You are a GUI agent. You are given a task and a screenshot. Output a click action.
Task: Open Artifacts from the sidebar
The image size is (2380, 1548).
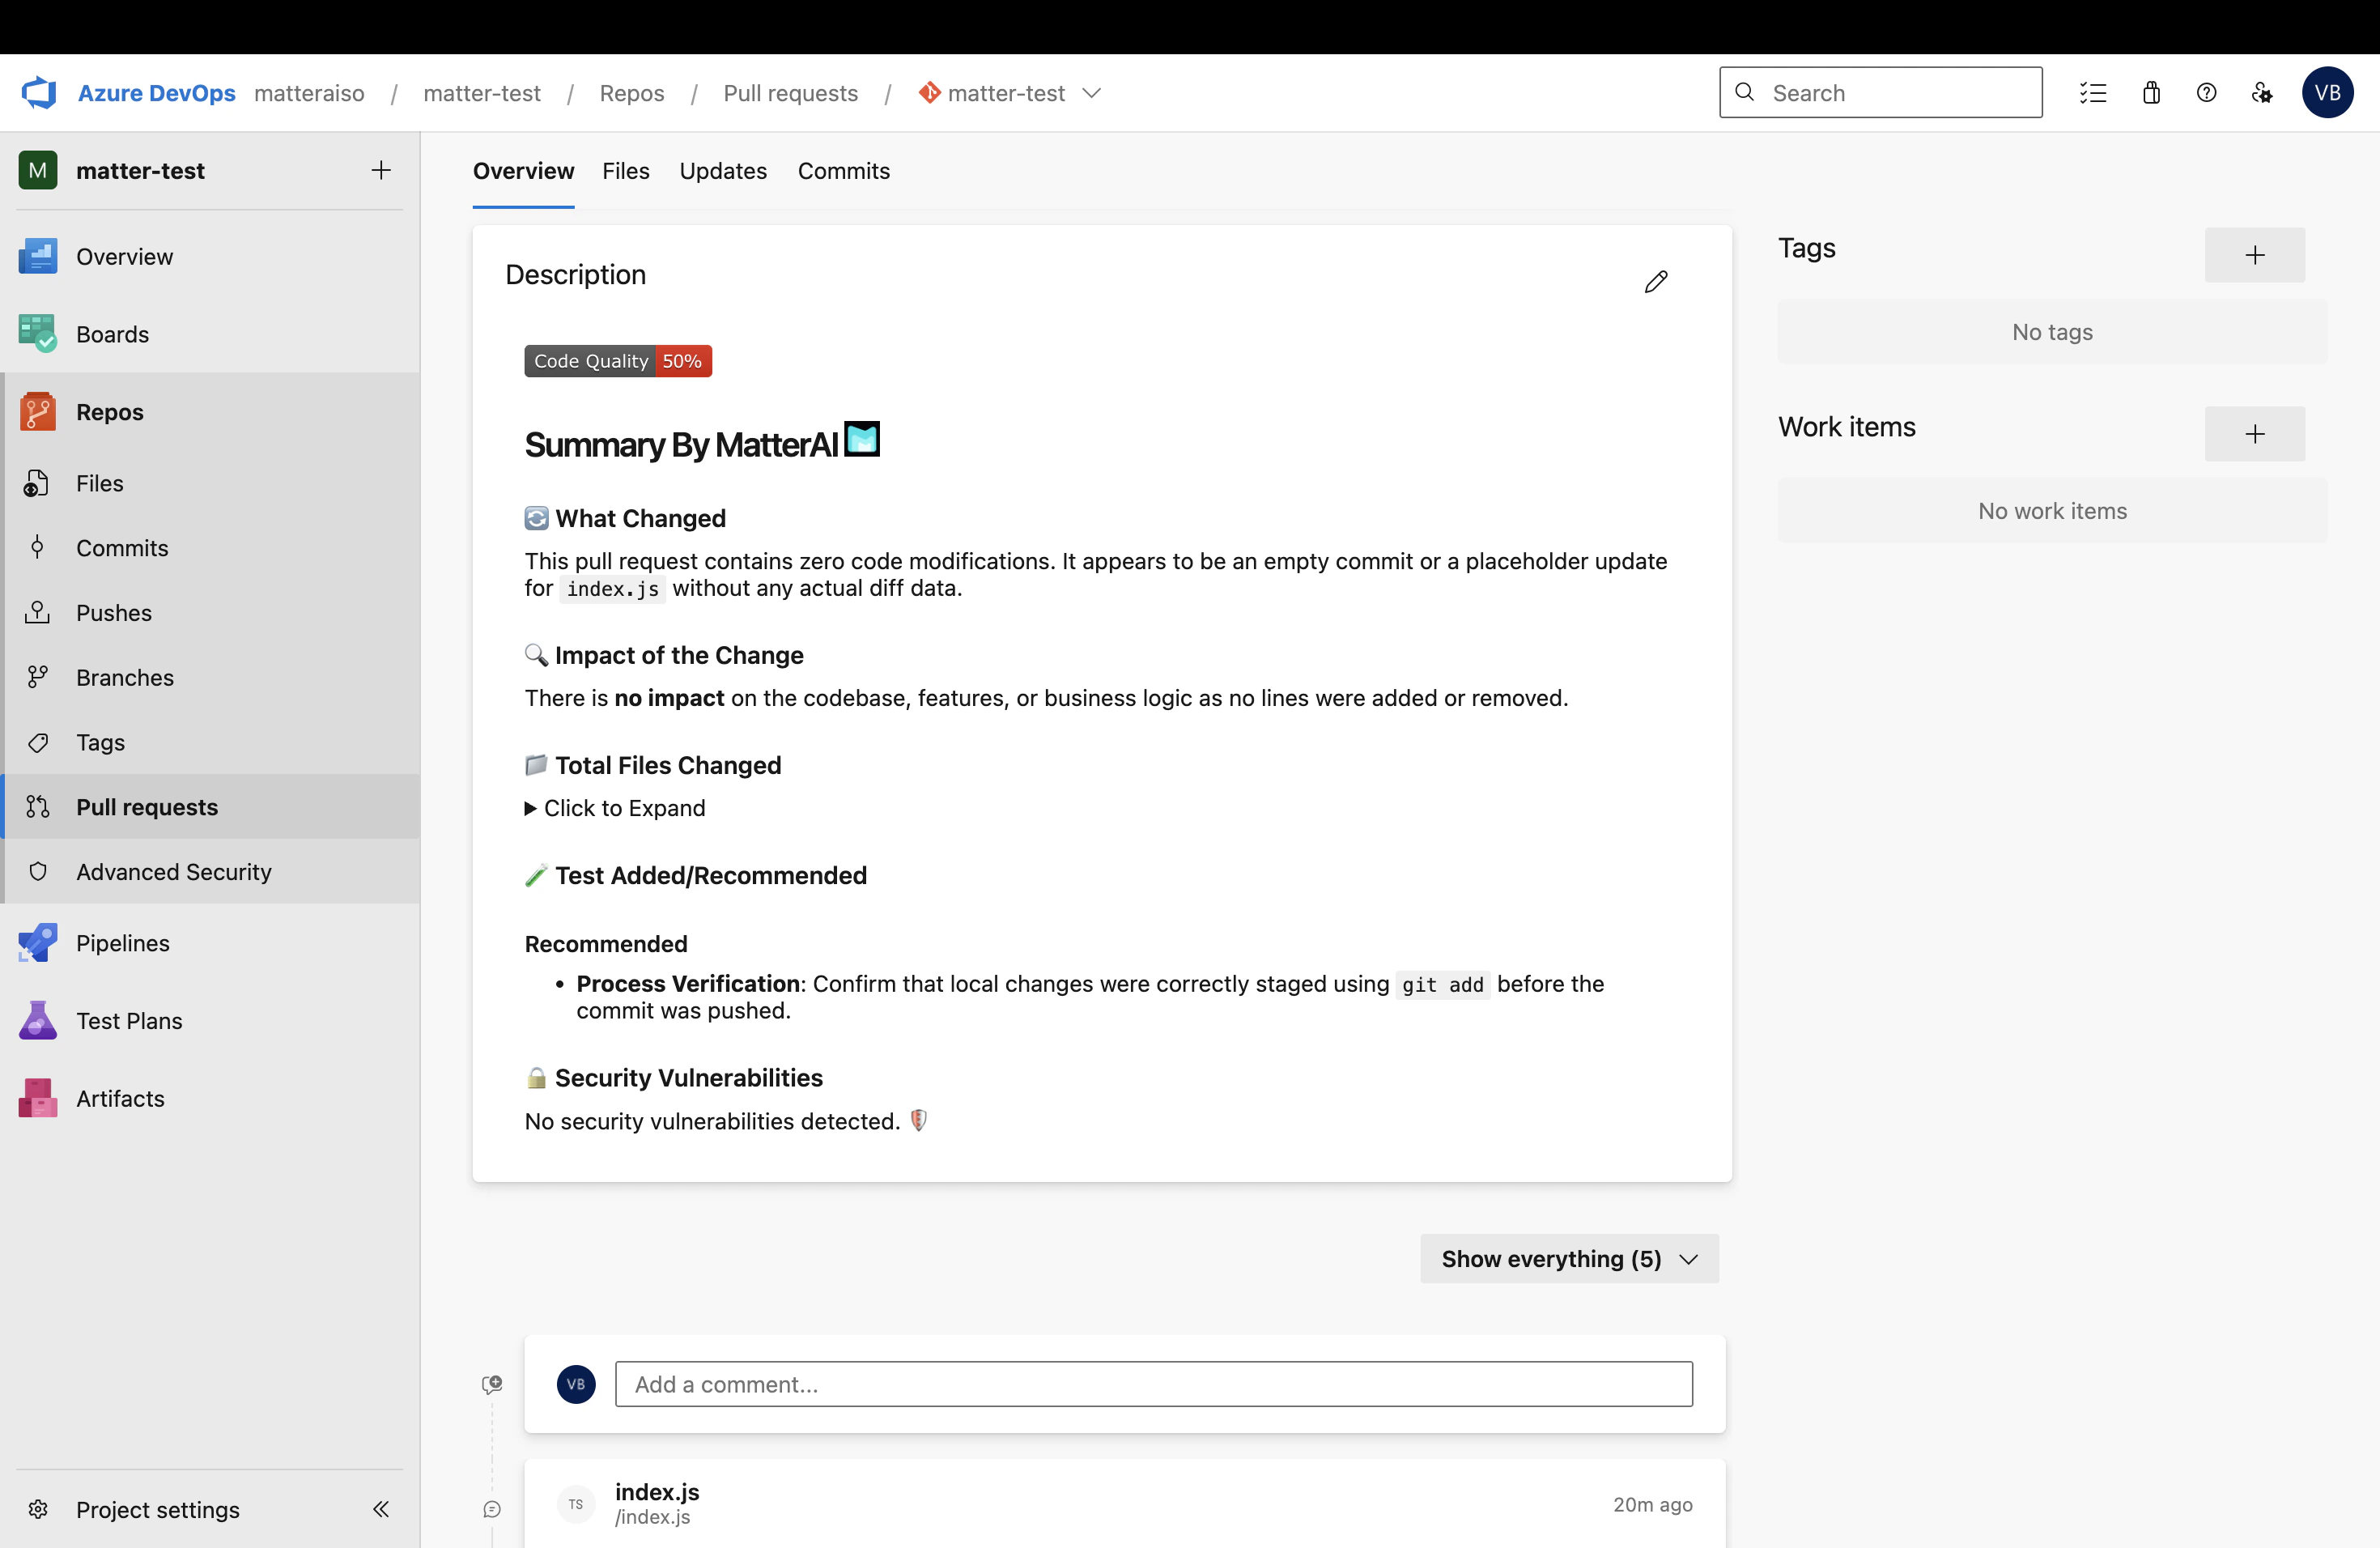(120, 1097)
